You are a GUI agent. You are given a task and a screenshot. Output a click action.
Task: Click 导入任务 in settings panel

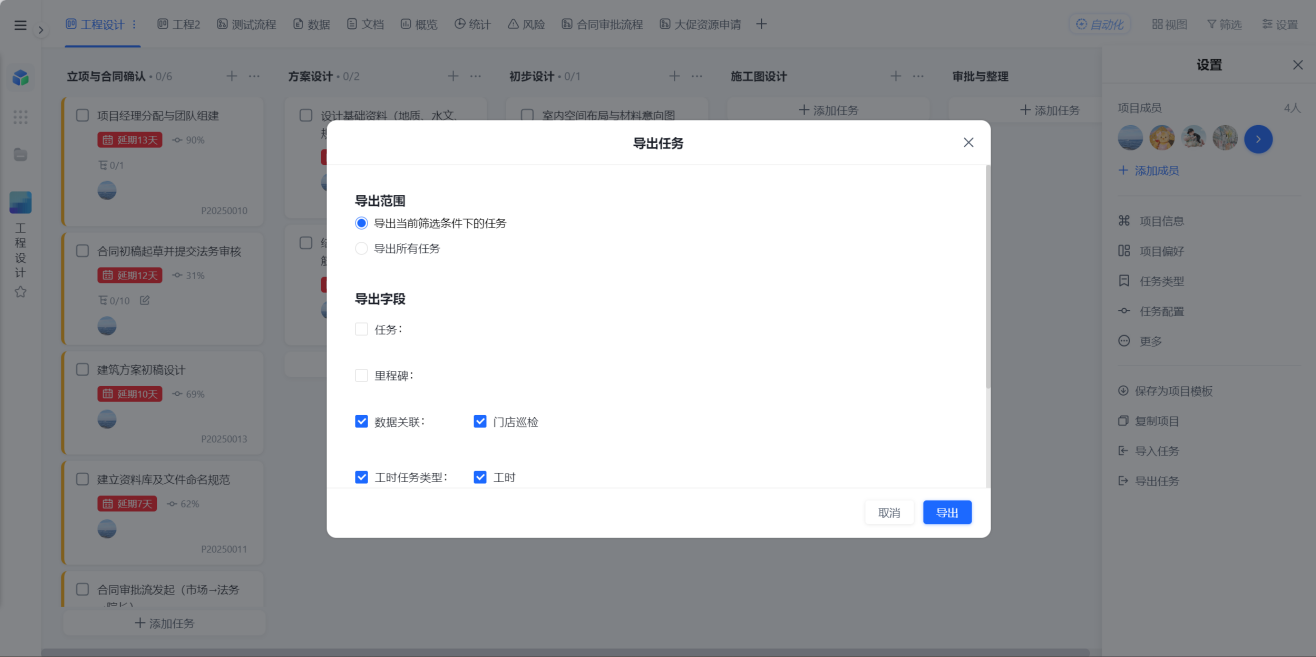pyautogui.click(x=1149, y=451)
